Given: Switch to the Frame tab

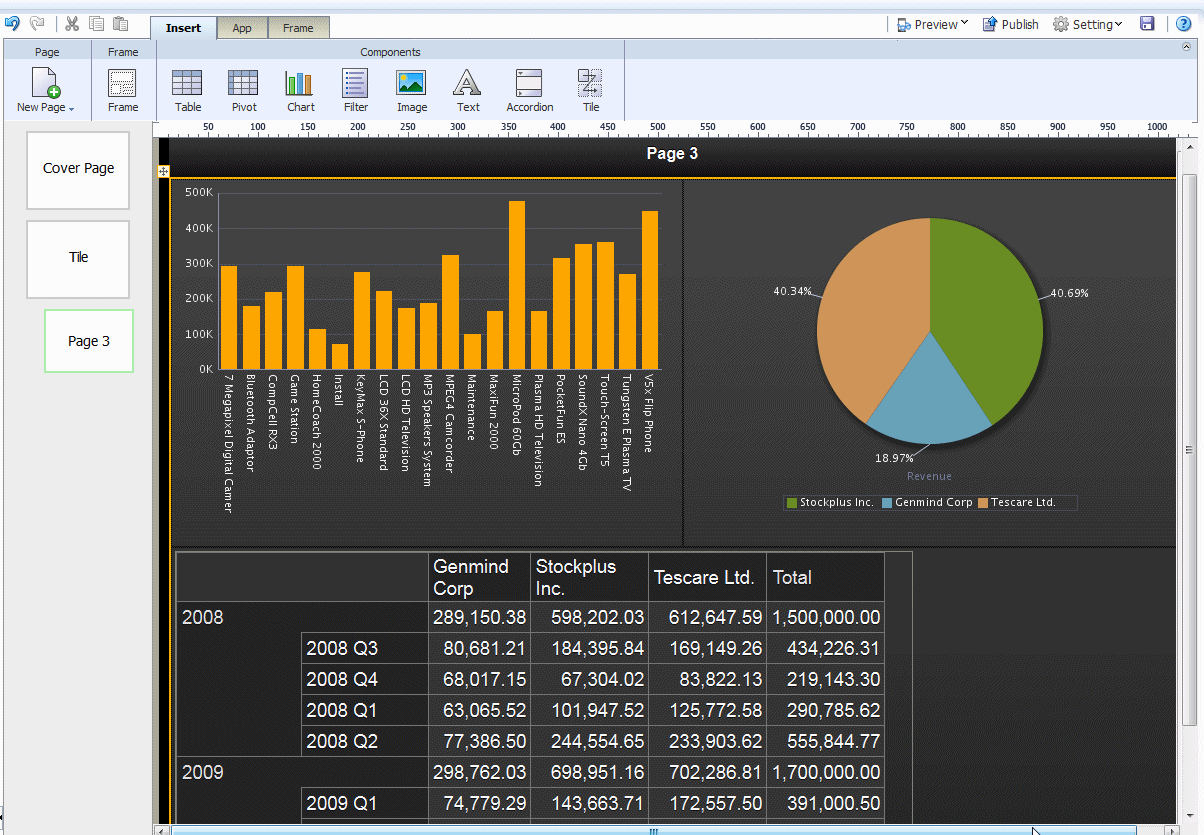Looking at the screenshot, I should 298,28.
